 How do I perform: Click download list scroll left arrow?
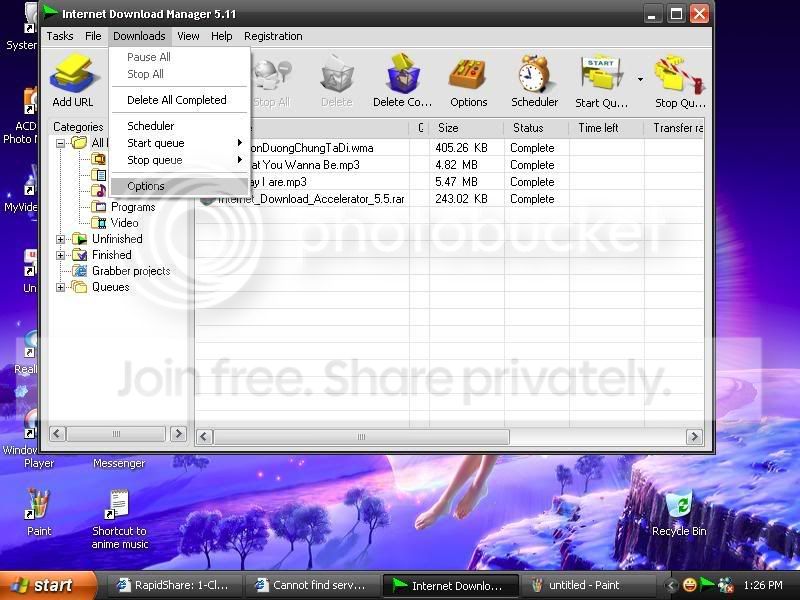(x=205, y=437)
